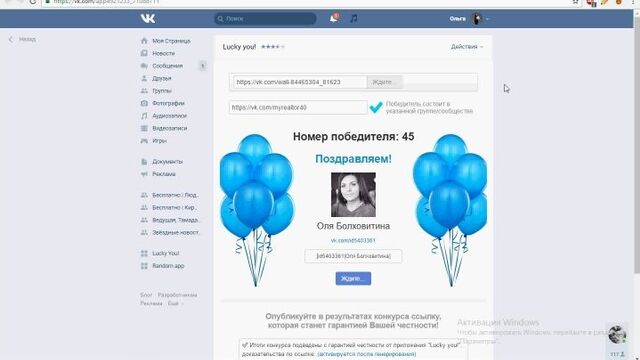Click the browser vertical scrollbar
This screenshot has height=360, width=640.
coord(637,143)
